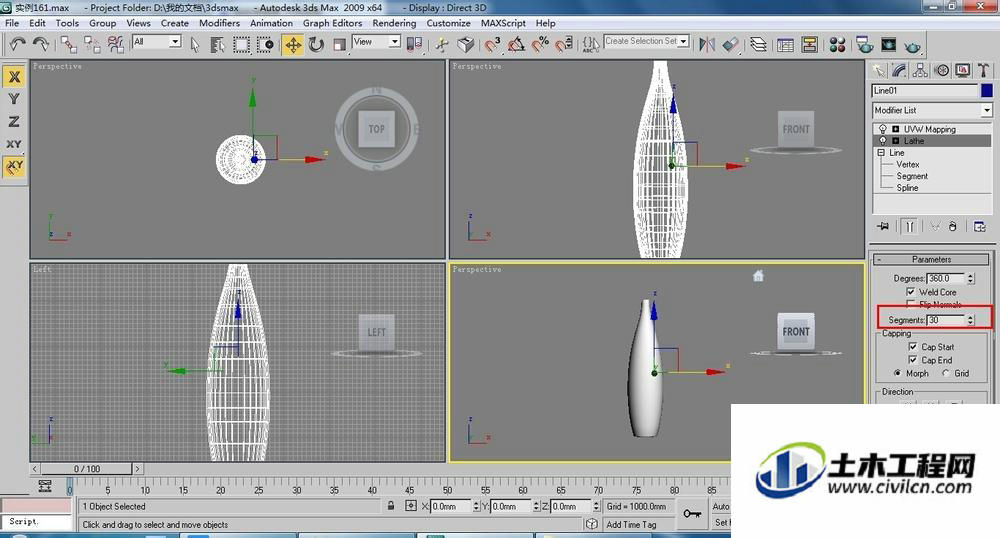Screen dimensions: 1000x538
Task: Activate the Select and Move tool
Action: [x=293, y=45]
